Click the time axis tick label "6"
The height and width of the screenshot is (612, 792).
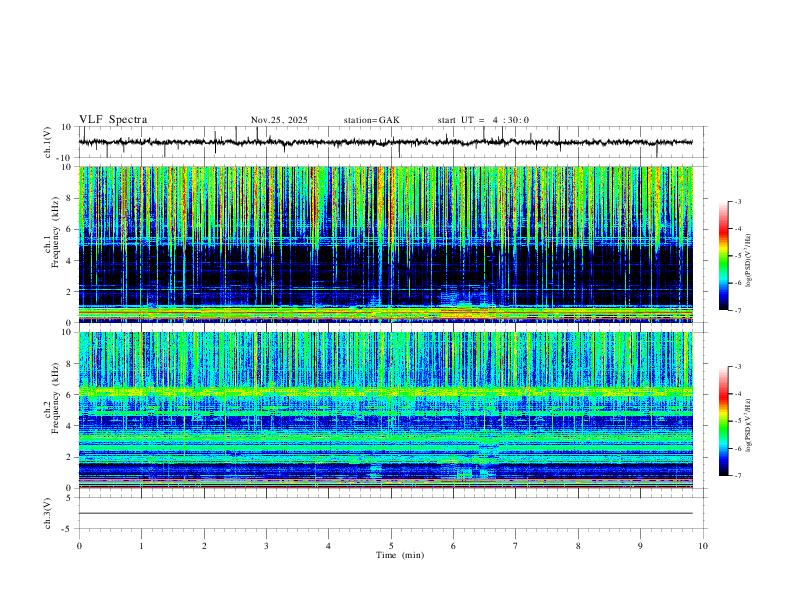click(x=454, y=546)
